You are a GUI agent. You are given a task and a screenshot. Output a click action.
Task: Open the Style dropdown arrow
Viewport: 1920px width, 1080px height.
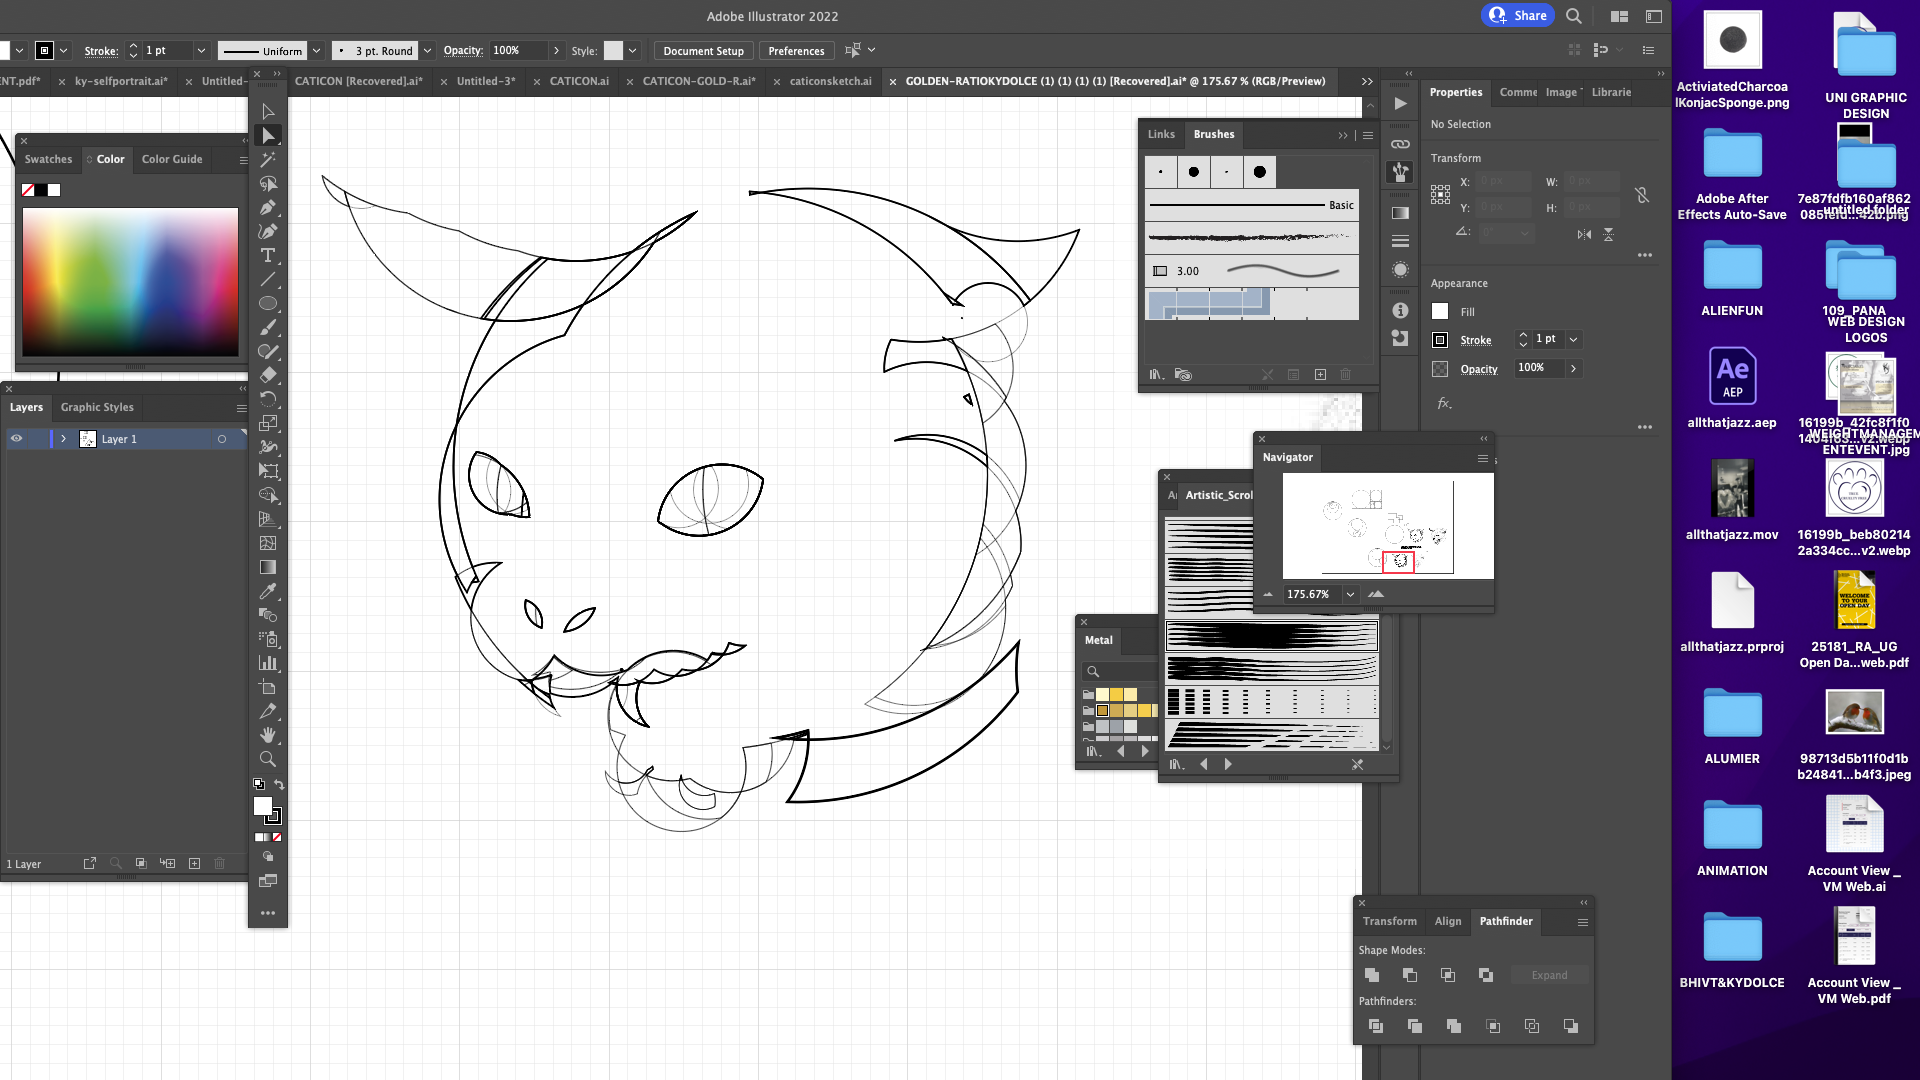[x=632, y=51]
